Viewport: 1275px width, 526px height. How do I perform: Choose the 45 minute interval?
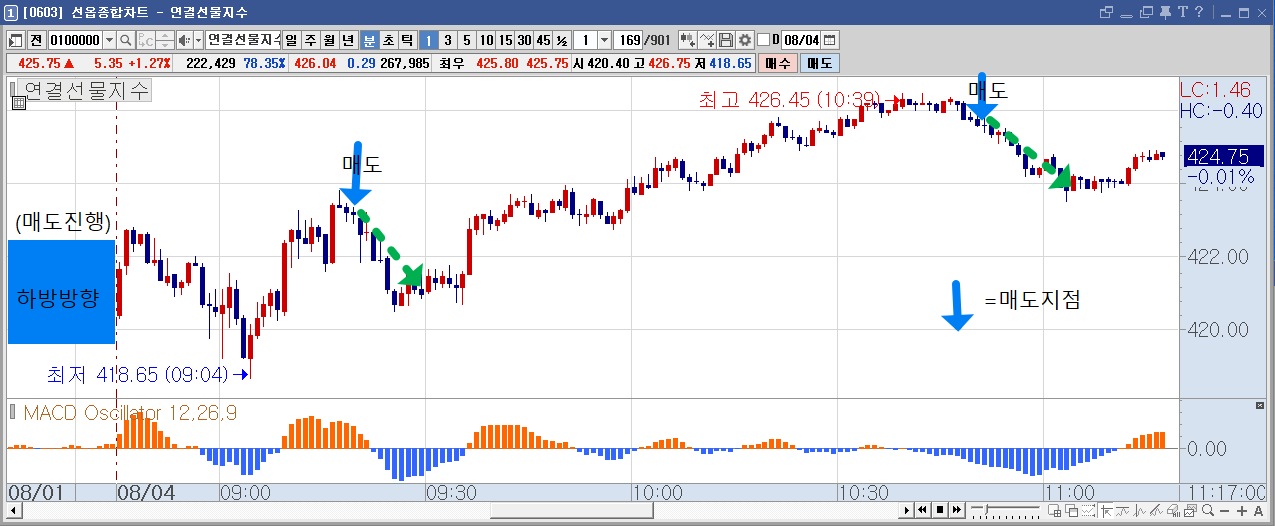(543, 40)
